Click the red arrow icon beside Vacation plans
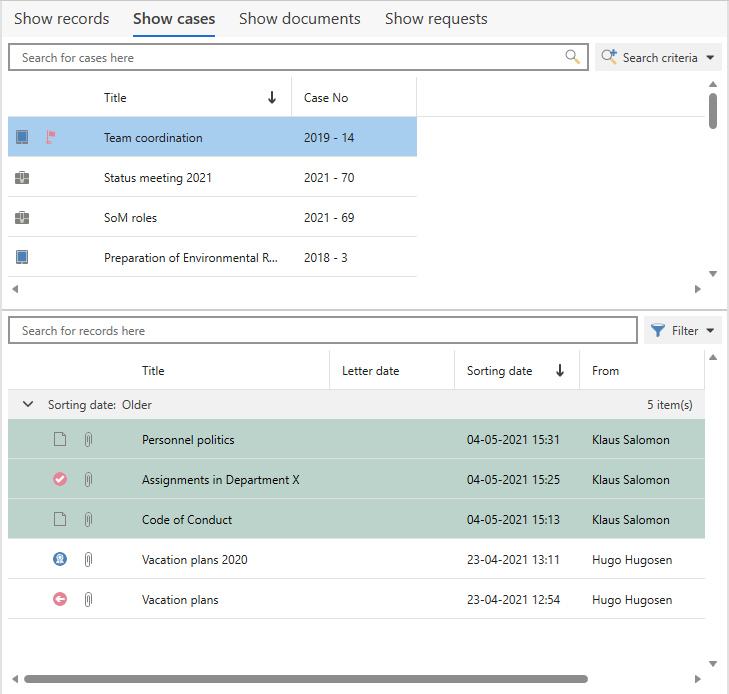The width and height of the screenshot is (729, 694). [60, 600]
